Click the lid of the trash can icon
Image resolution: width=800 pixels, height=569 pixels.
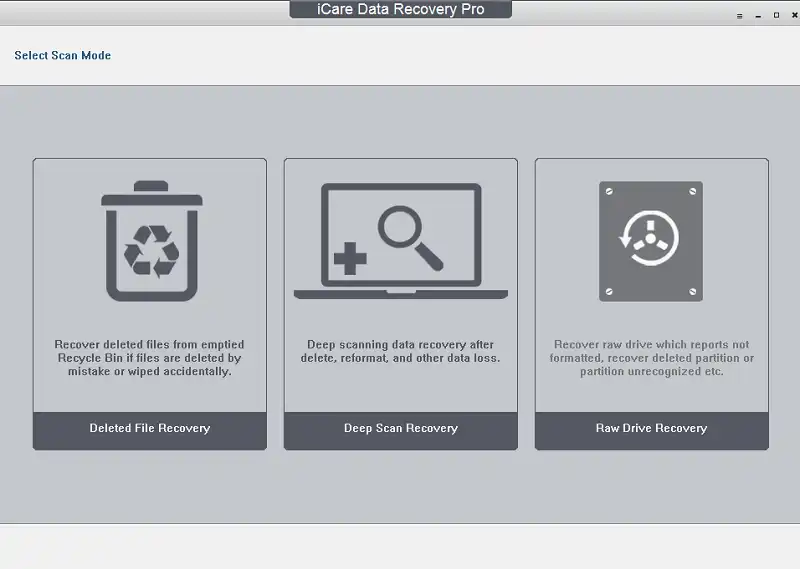pyautogui.click(x=150, y=196)
